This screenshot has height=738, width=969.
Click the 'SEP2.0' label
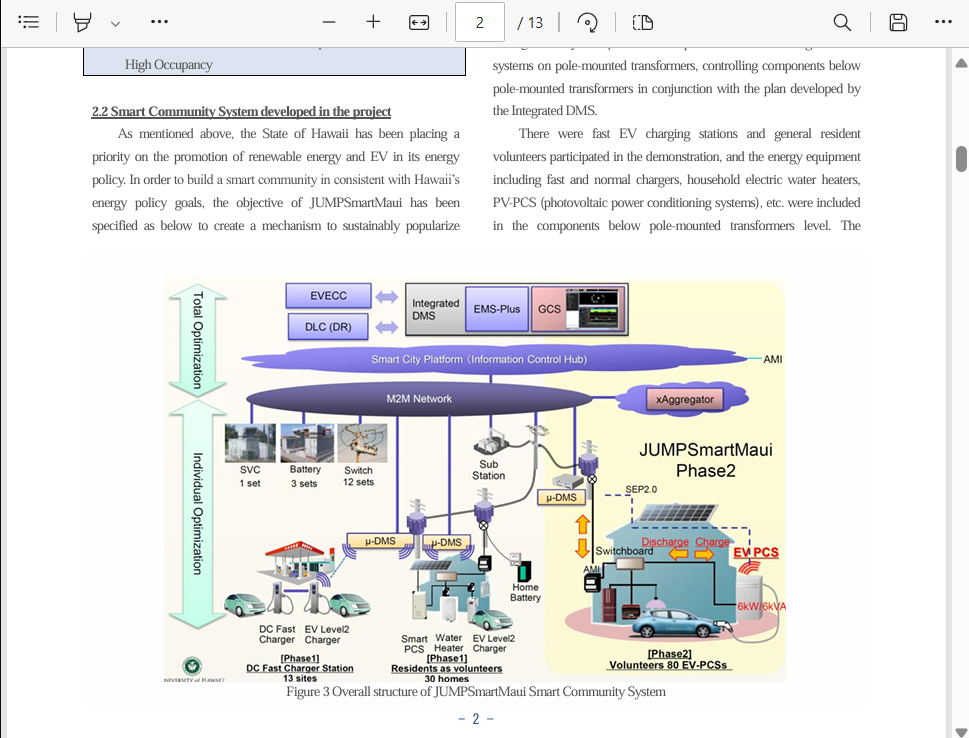(x=641, y=489)
